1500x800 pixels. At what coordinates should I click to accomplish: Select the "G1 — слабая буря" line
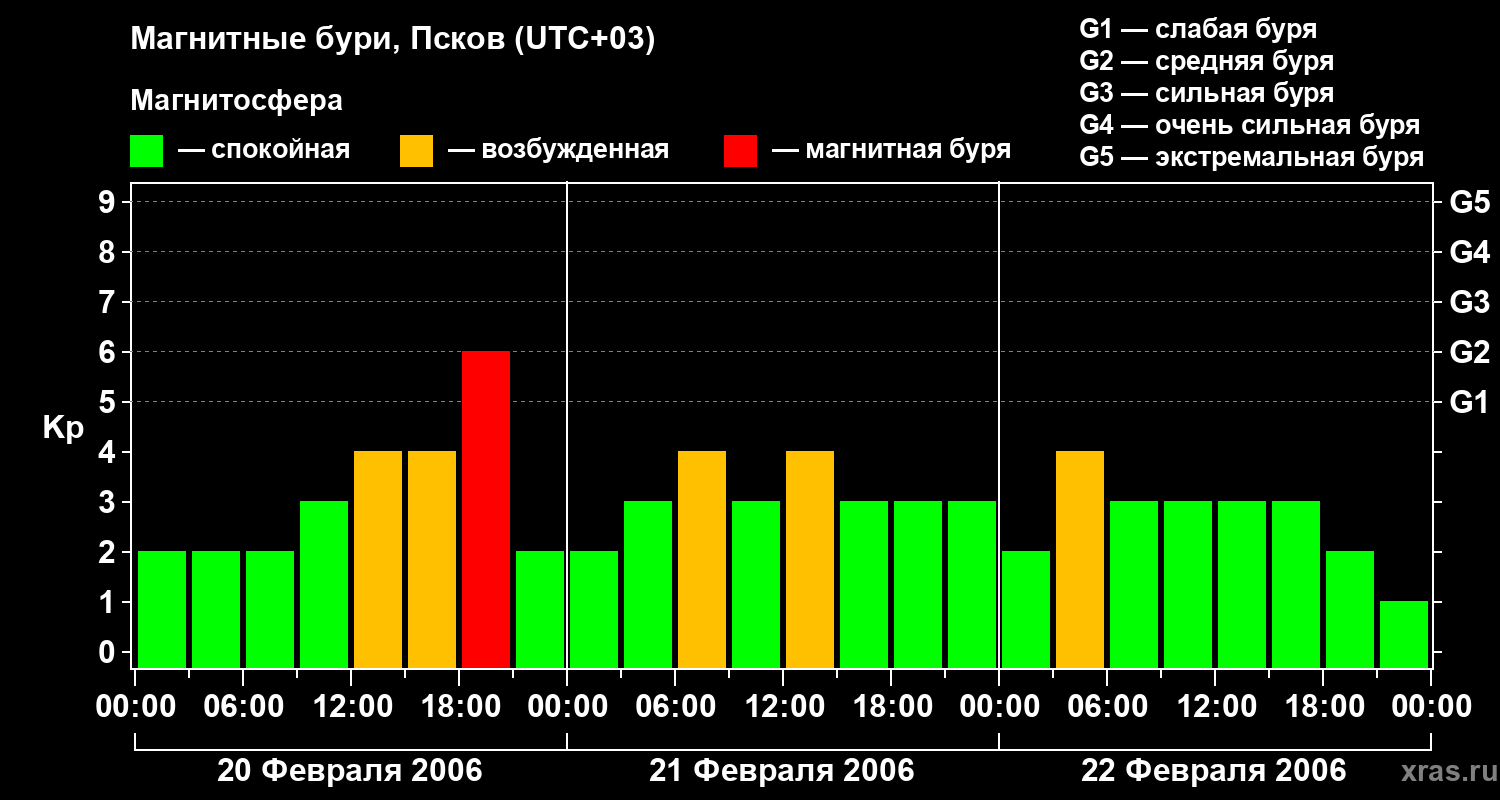pyautogui.click(x=1198, y=28)
